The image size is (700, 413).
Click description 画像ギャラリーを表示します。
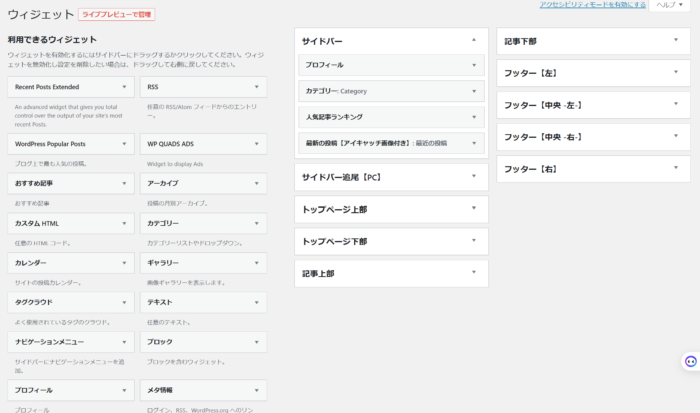click(187, 283)
